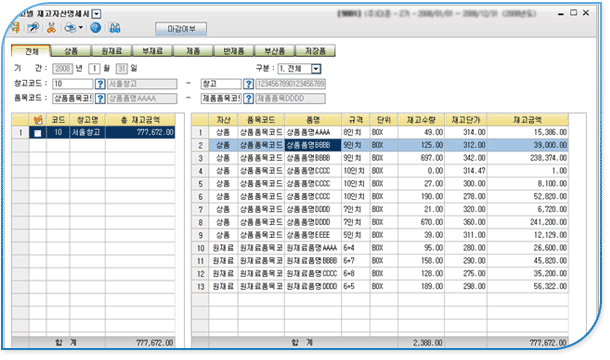The width and height of the screenshot is (610, 360).
Task: Click the 마감여부 button
Action: pos(181,29)
